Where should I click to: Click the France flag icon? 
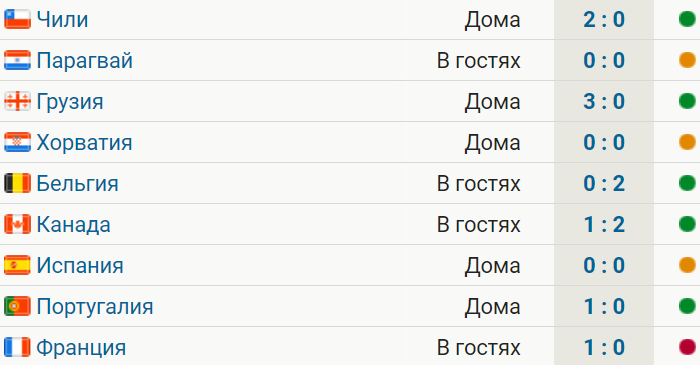click(x=17, y=348)
